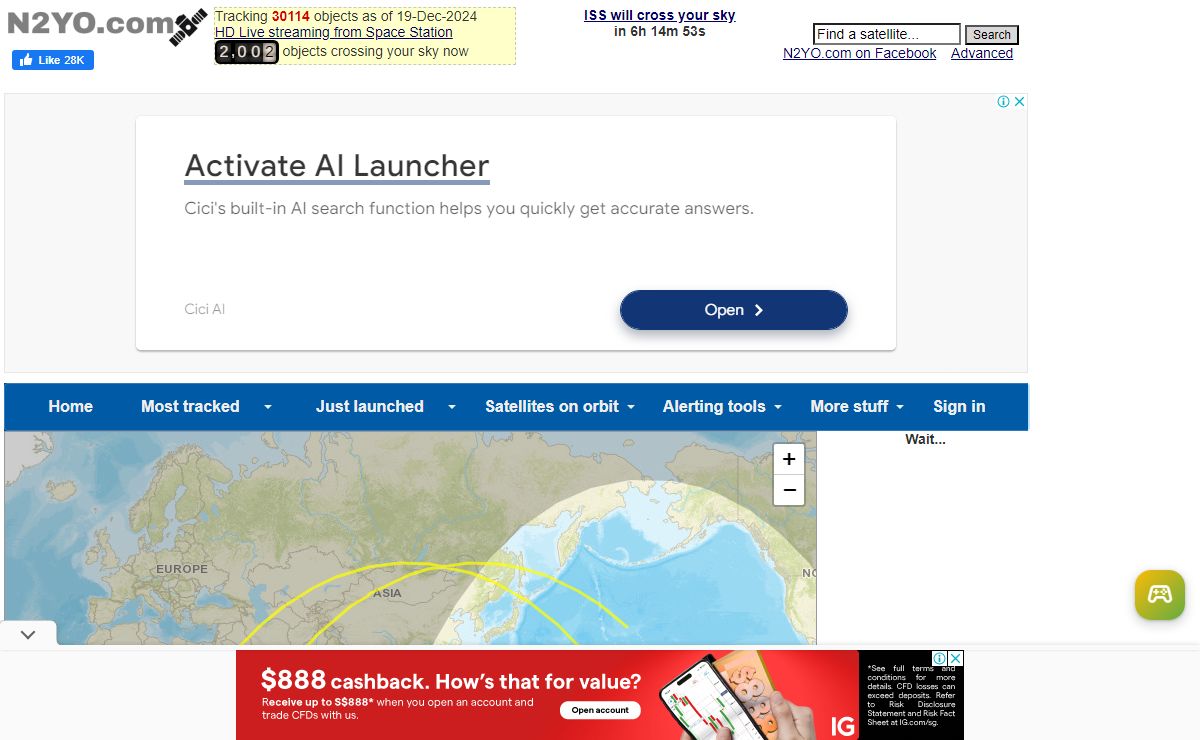
Task: Click the ad info icon in top banner
Action: click(1003, 101)
